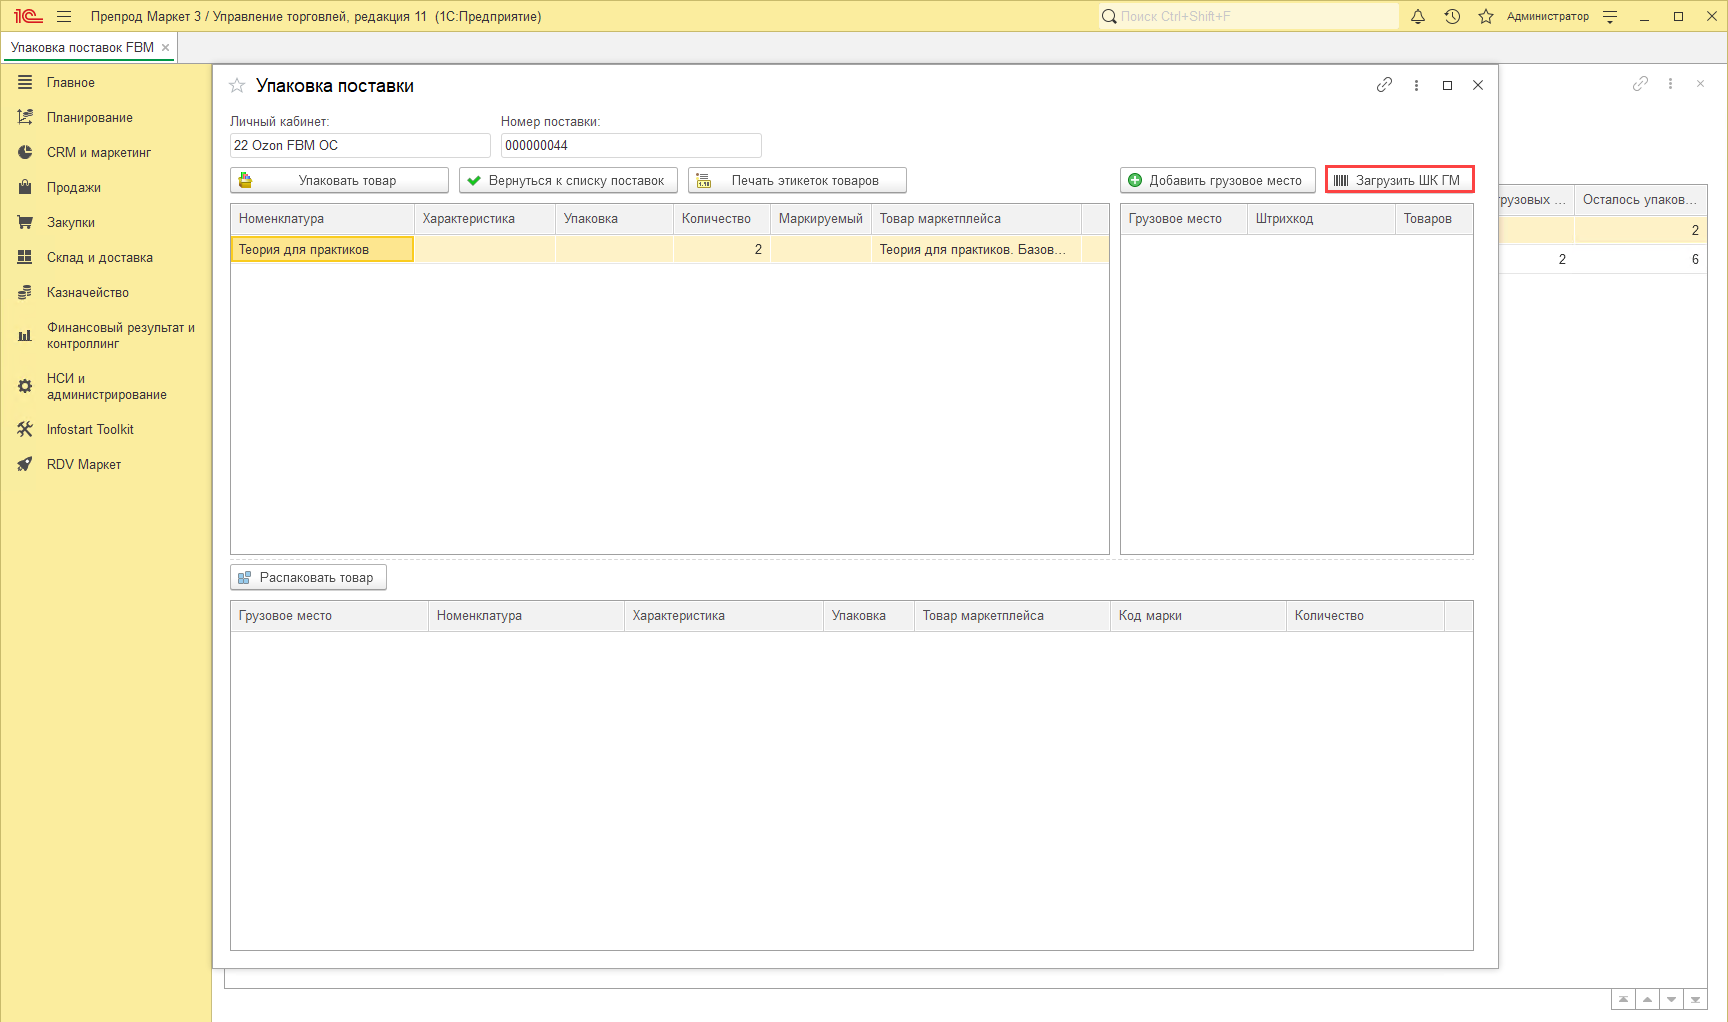Copy link to the Упаковка поставки form
Viewport: 1728px width, 1022px height.
coord(1384,85)
